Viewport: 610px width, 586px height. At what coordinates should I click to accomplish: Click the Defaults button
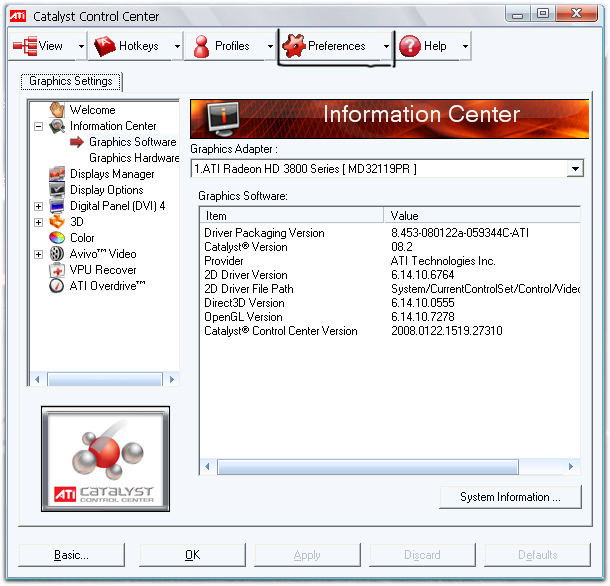point(537,554)
